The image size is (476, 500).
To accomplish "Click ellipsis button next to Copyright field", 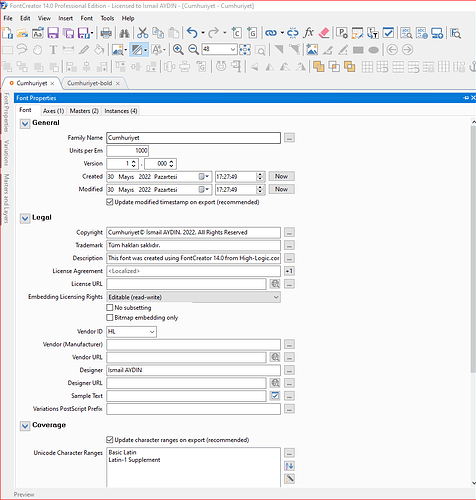I will (289, 232).
